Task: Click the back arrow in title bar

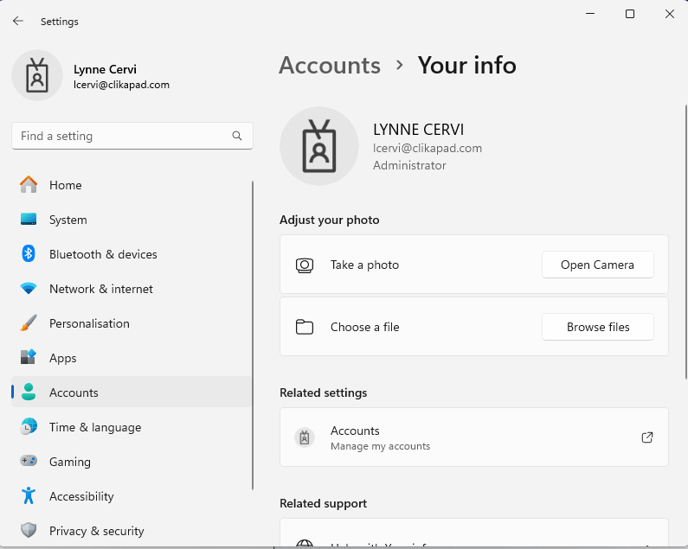Action: [18, 21]
